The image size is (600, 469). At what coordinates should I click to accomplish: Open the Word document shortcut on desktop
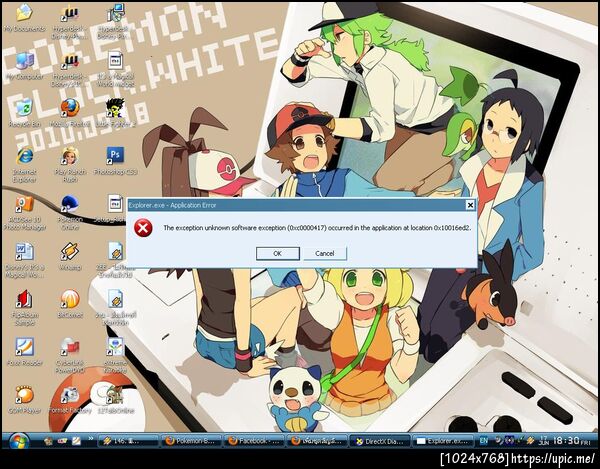[x=24, y=261]
